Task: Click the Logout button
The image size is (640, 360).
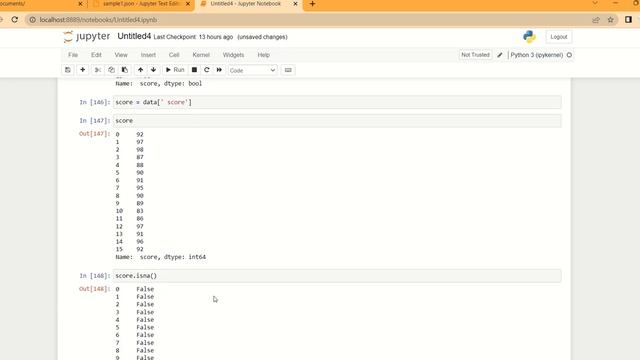Action: (559, 37)
